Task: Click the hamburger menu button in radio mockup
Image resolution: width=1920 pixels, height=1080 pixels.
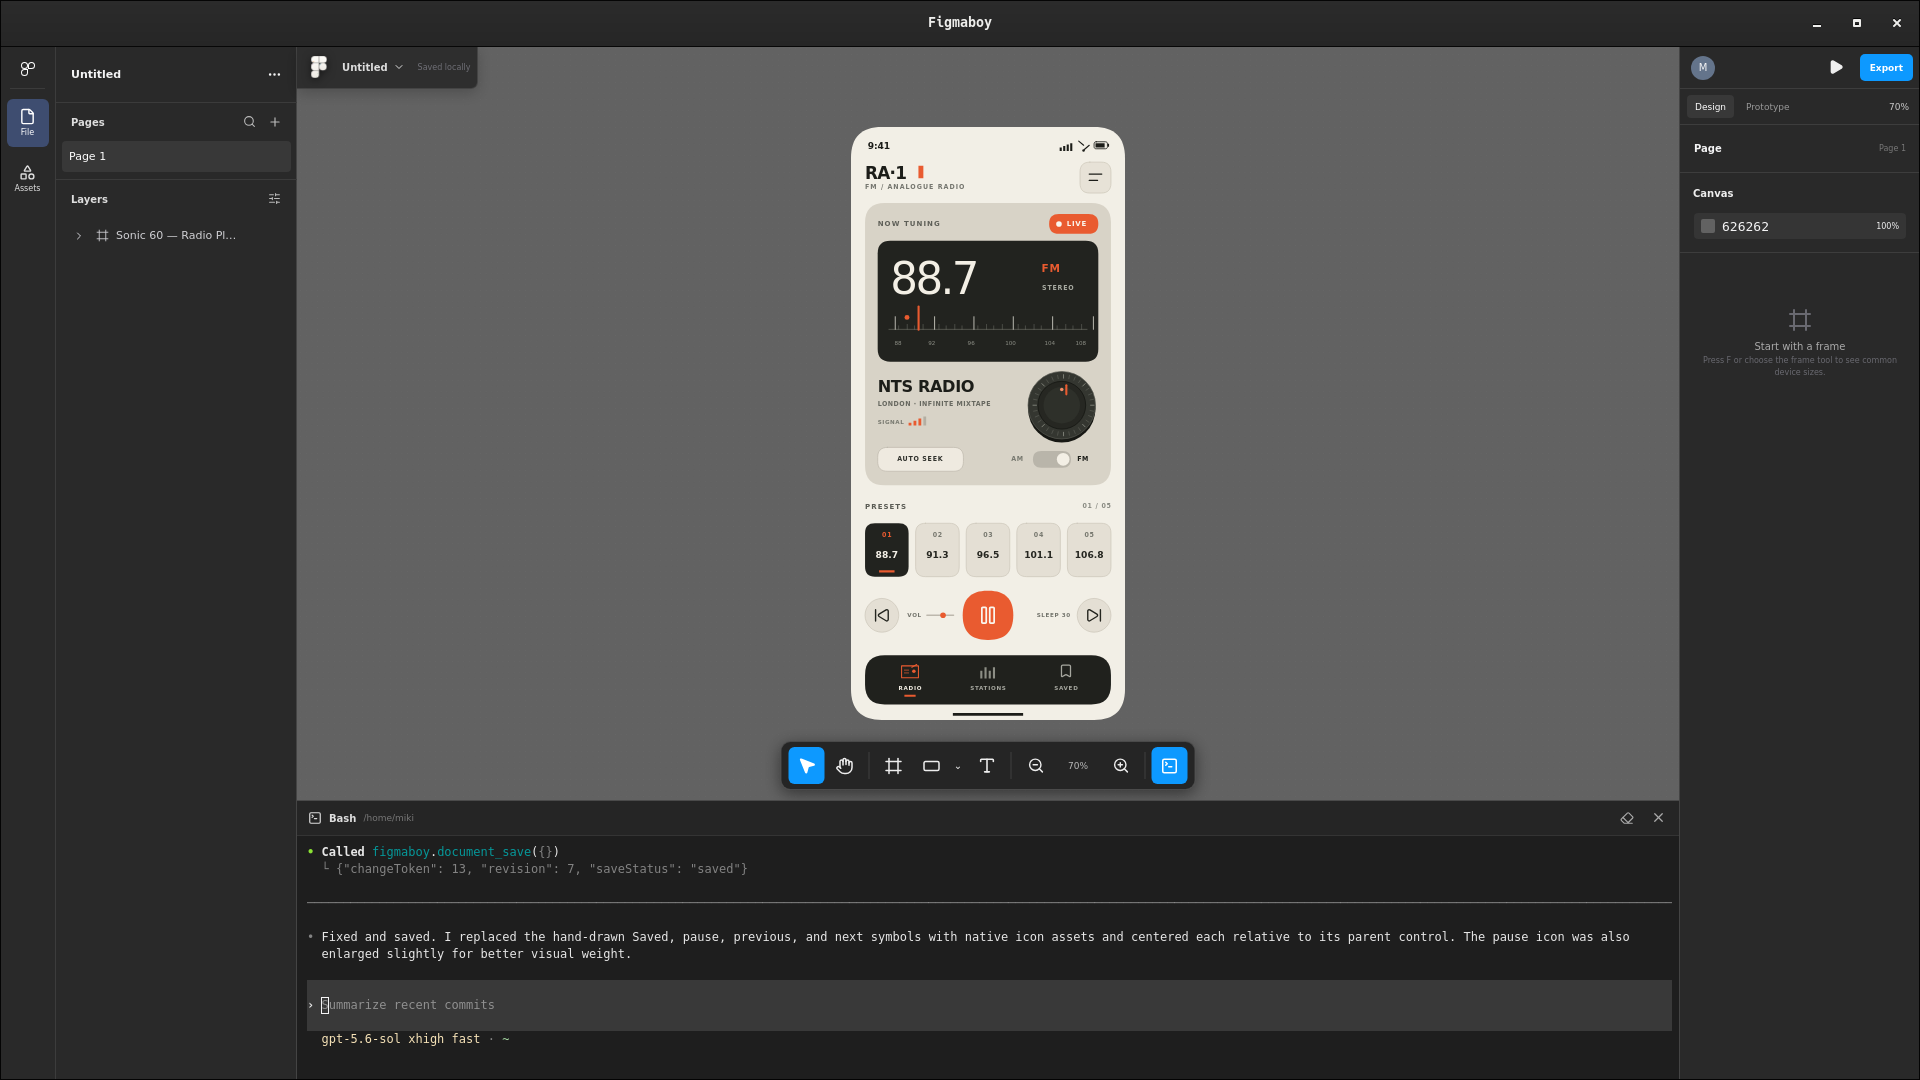Action: 1095,177
